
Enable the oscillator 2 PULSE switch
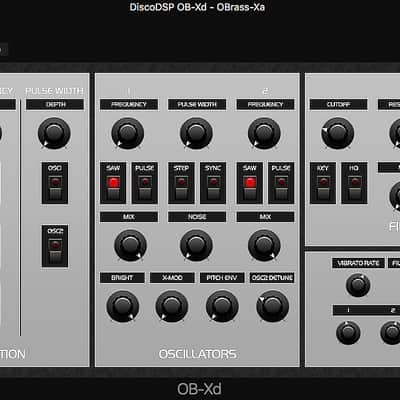(x=281, y=183)
